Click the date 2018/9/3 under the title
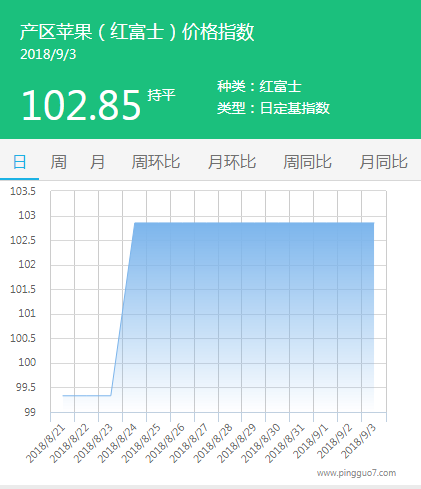This screenshot has width=421, height=489. tap(48, 55)
